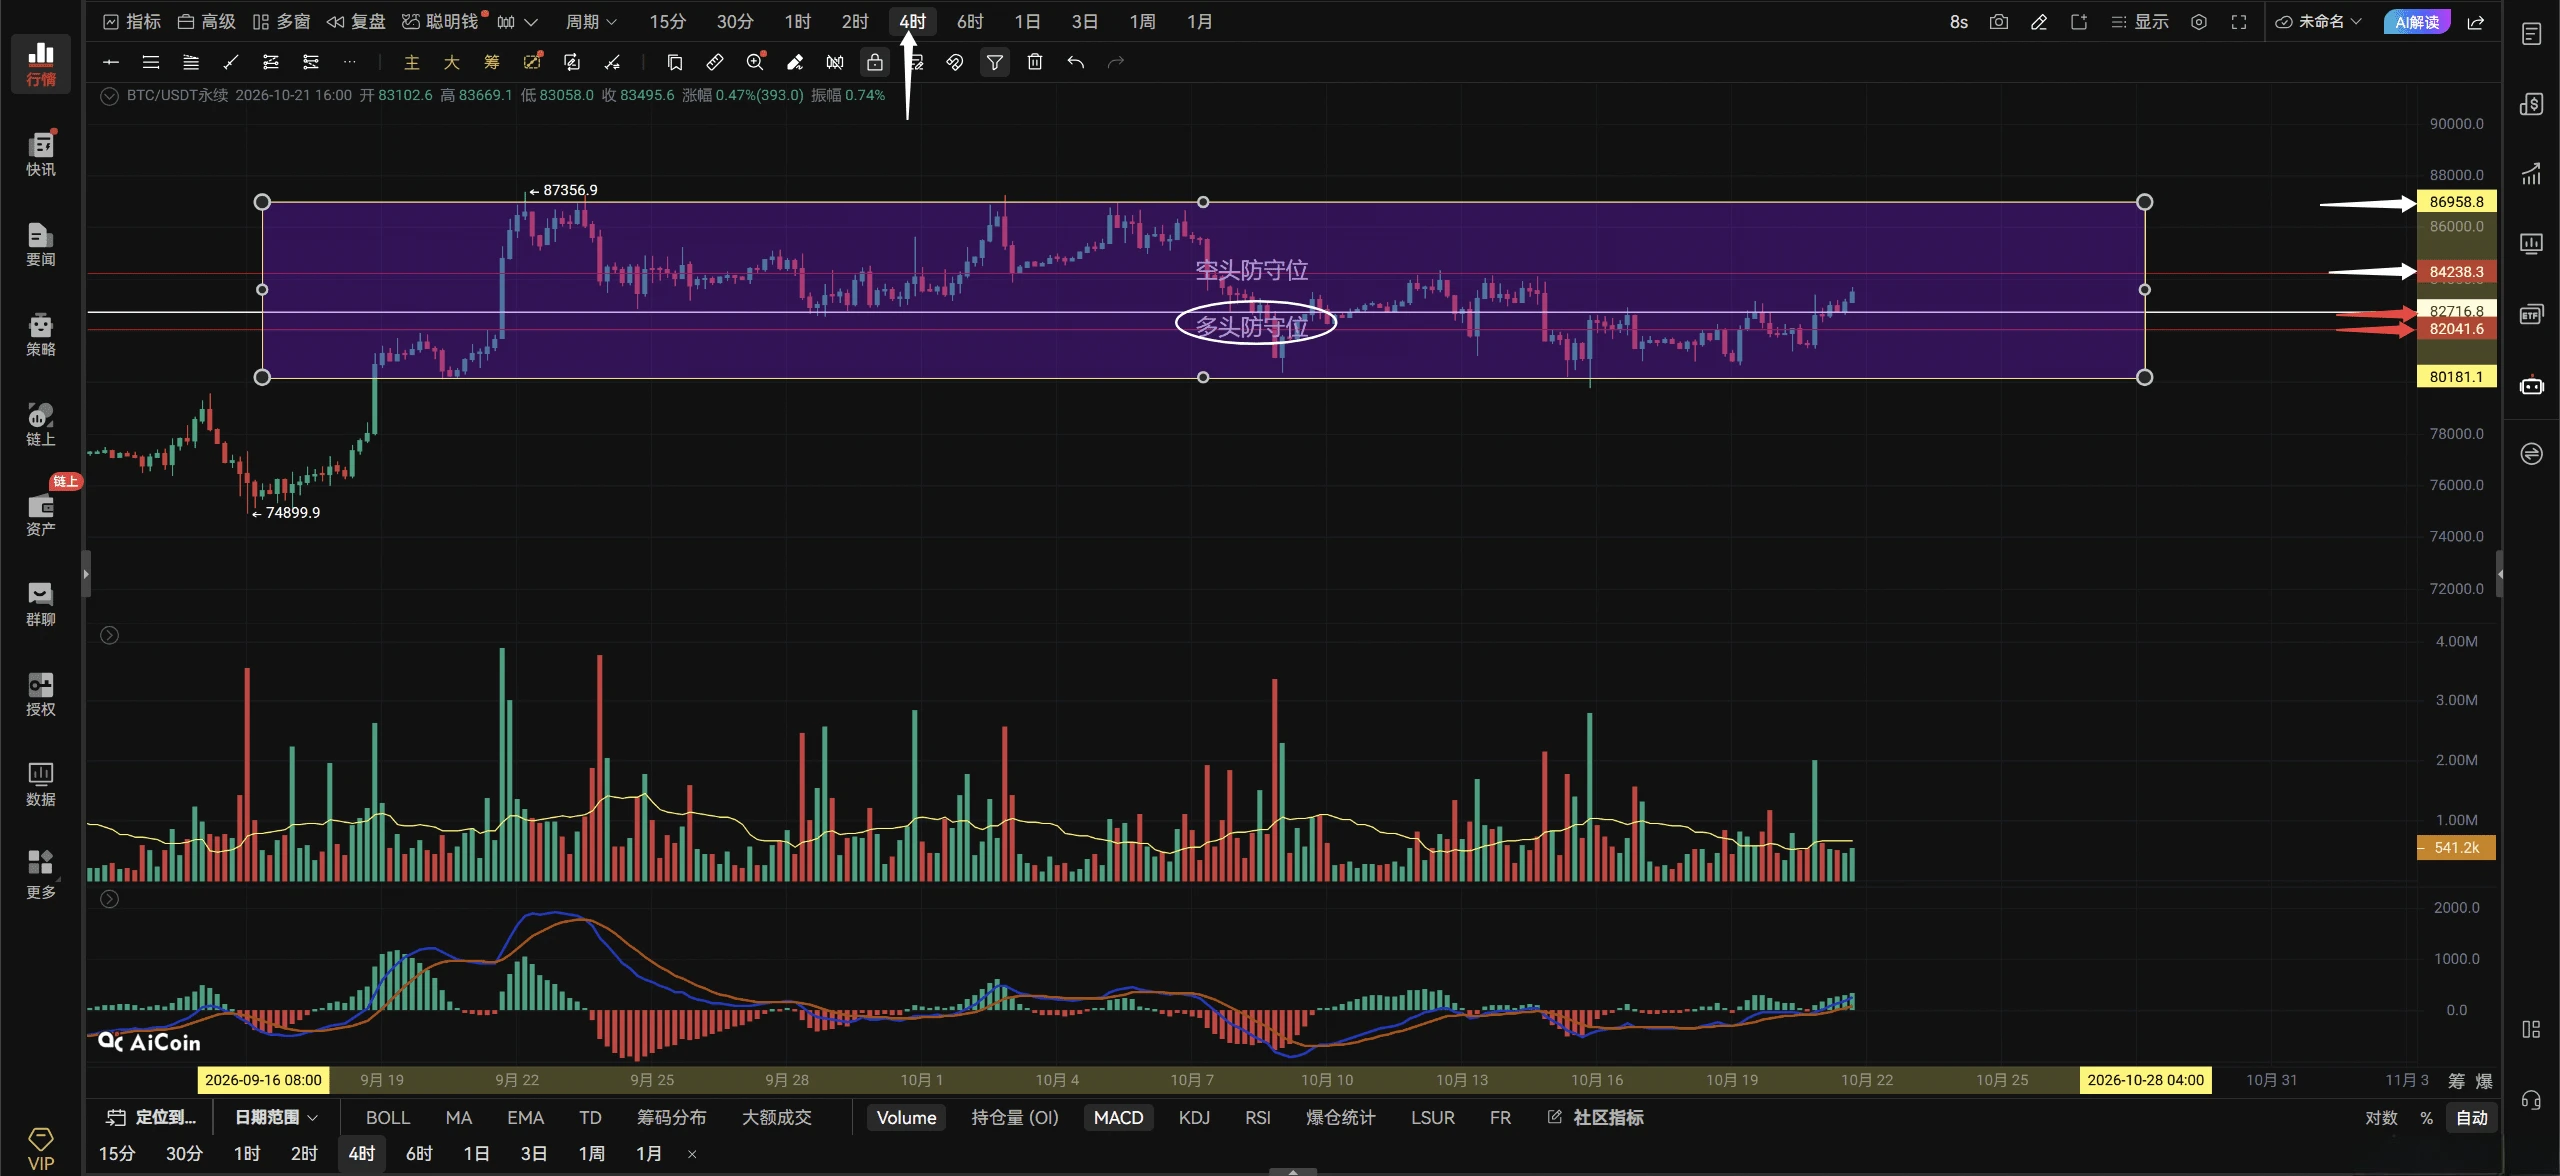The width and height of the screenshot is (2560, 1176).
Task: Click the rectangle's top-left corner handle
Action: (x=262, y=202)
